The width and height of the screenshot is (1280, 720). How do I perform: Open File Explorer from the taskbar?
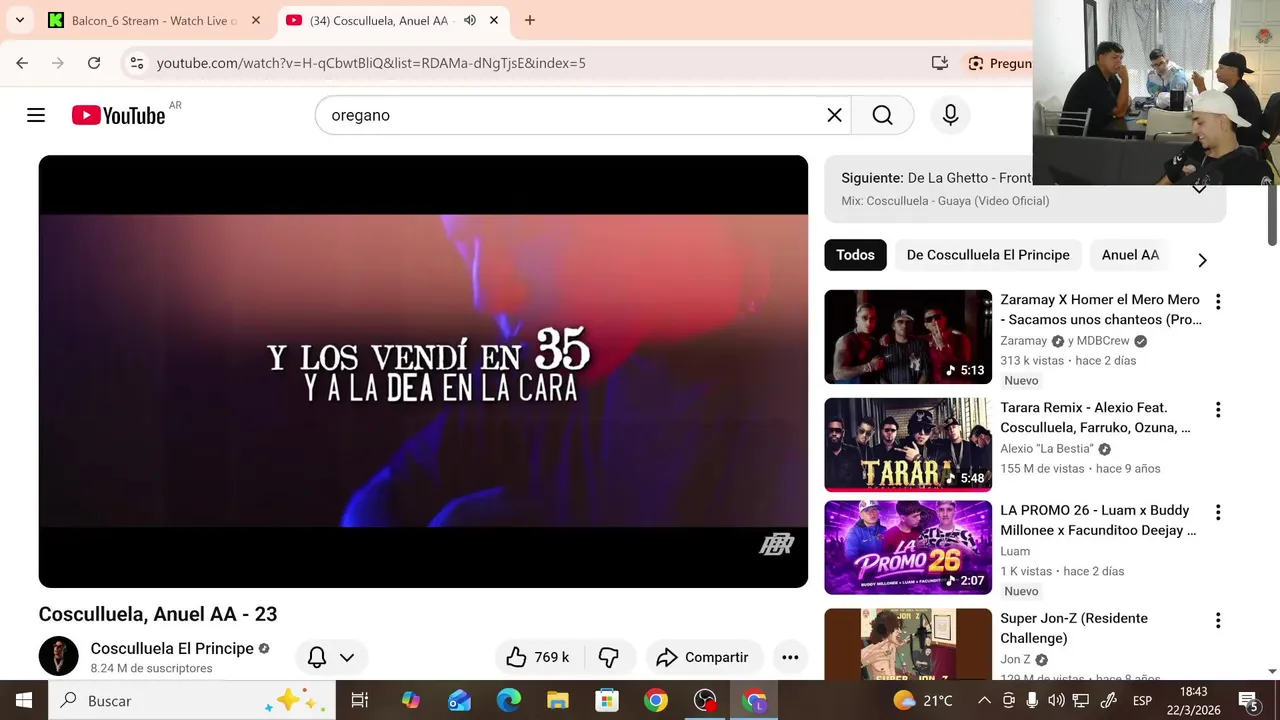558,701
